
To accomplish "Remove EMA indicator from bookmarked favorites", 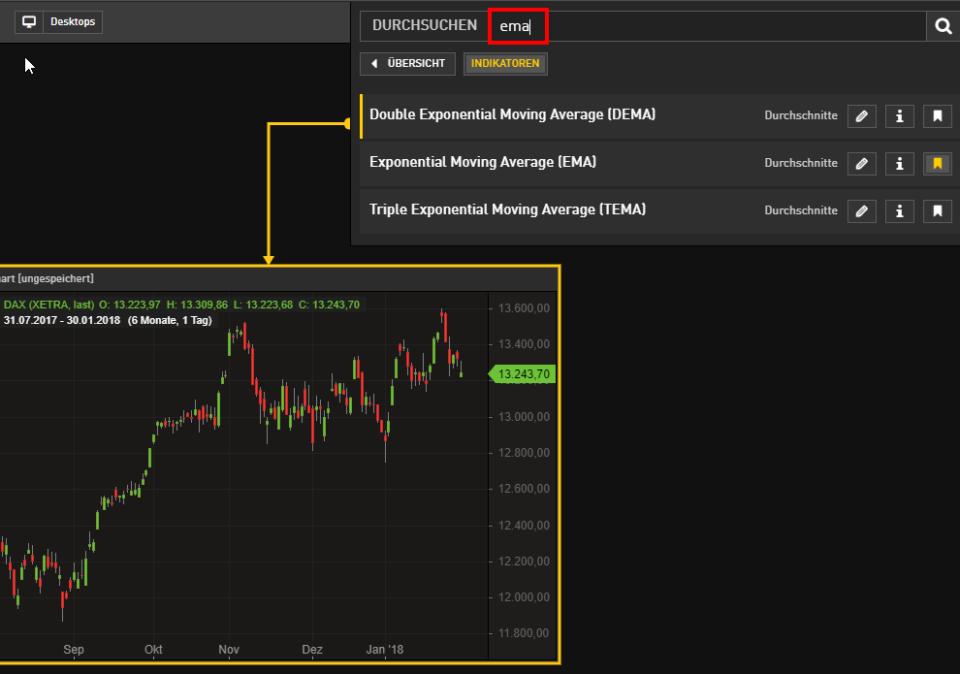I will pos(937,163).
